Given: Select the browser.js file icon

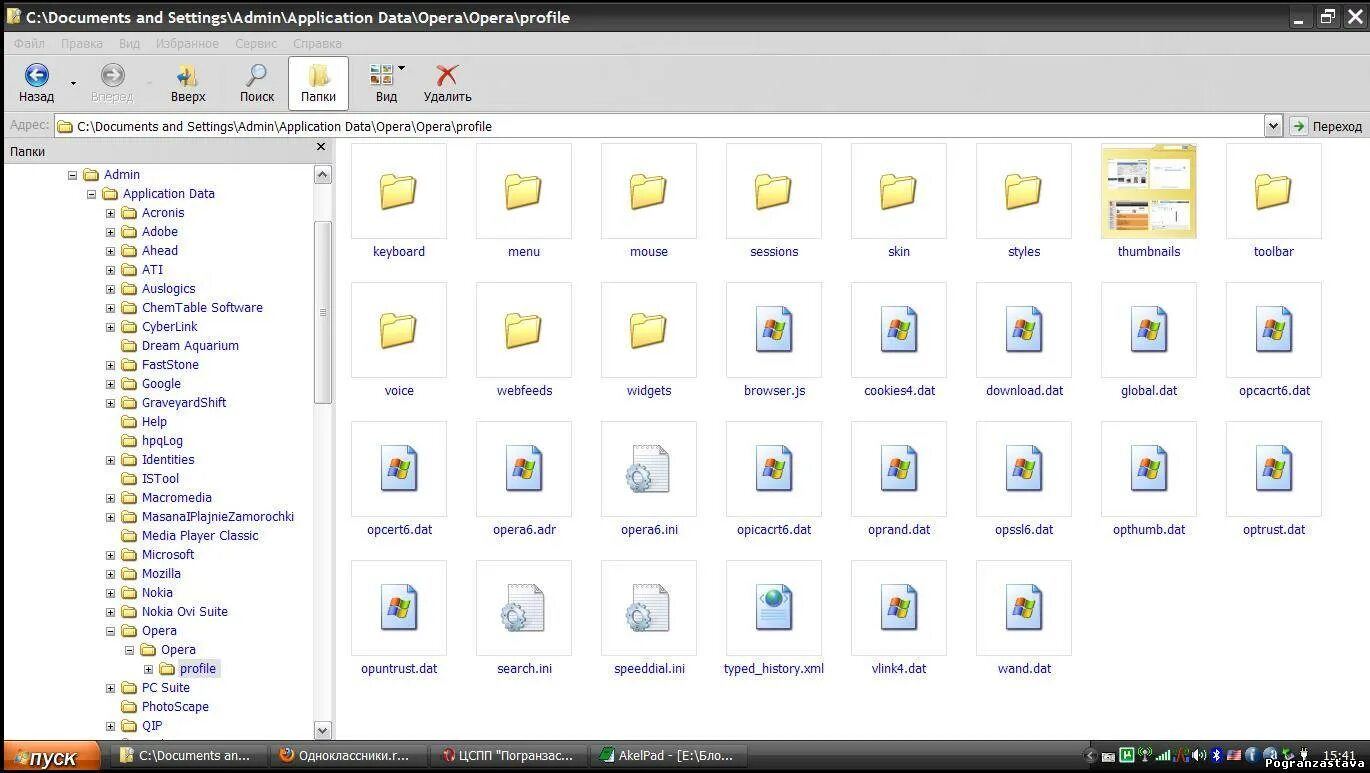Looking at the screenshot, I should pyautogui.click(x=773, y=329).
